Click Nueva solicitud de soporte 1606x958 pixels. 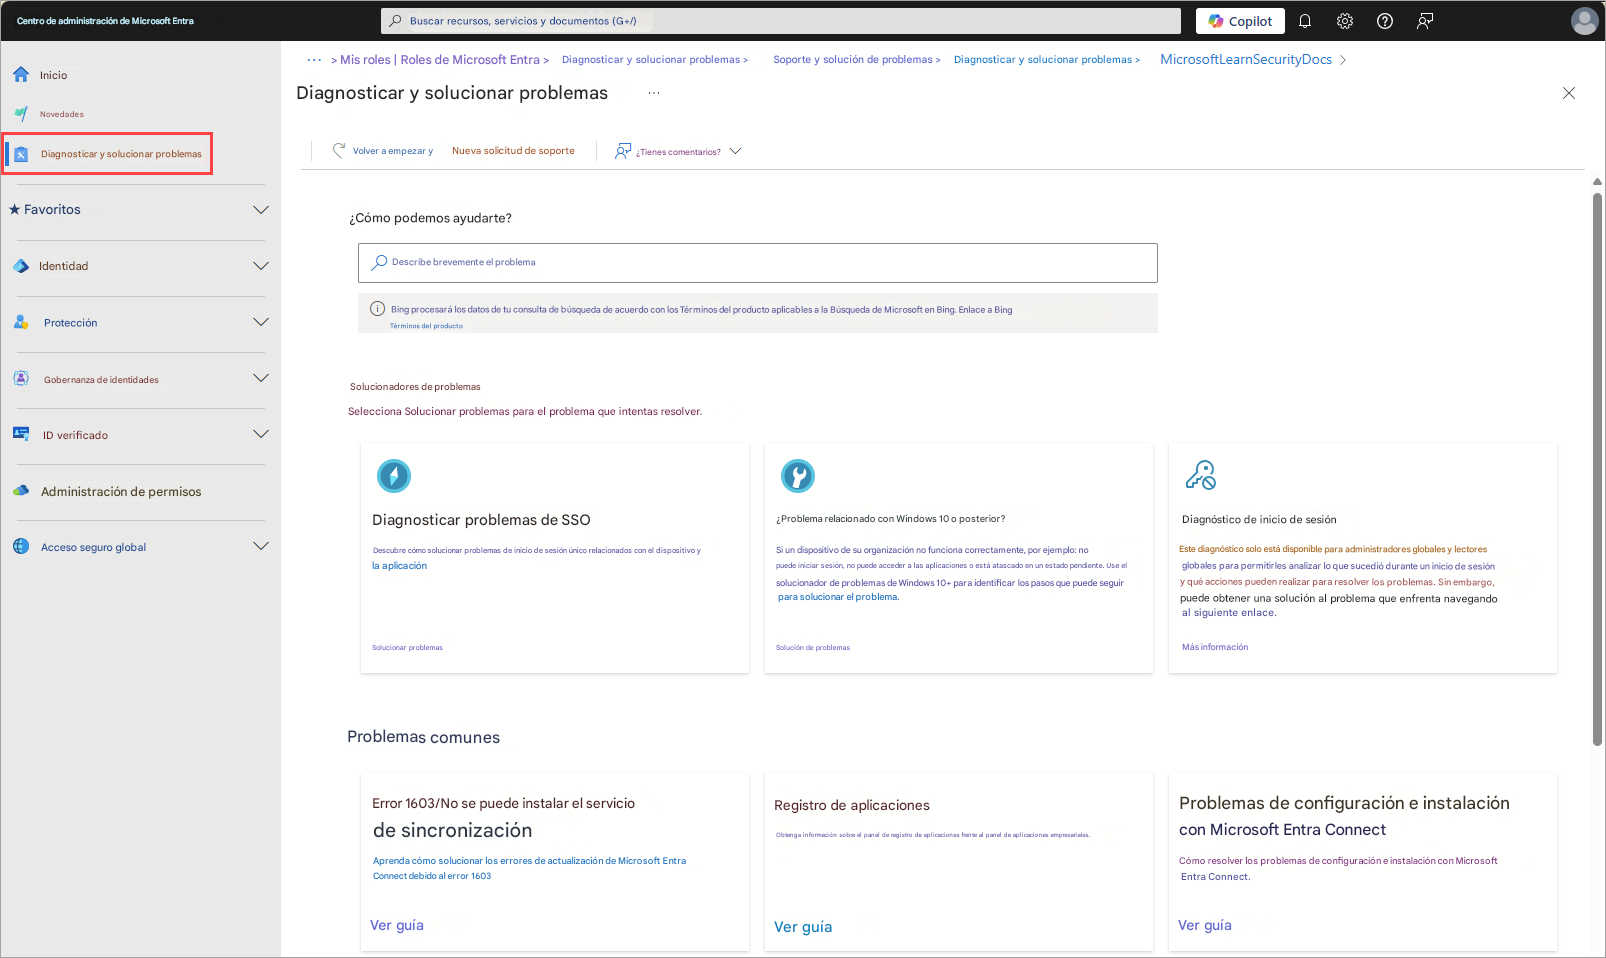click(513, 151)
